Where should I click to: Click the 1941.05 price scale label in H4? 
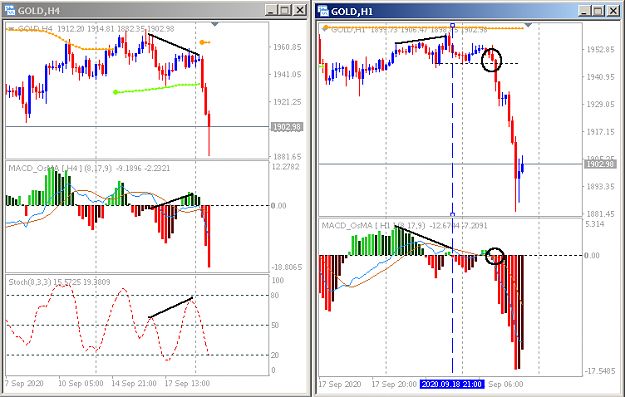[287, 74]
